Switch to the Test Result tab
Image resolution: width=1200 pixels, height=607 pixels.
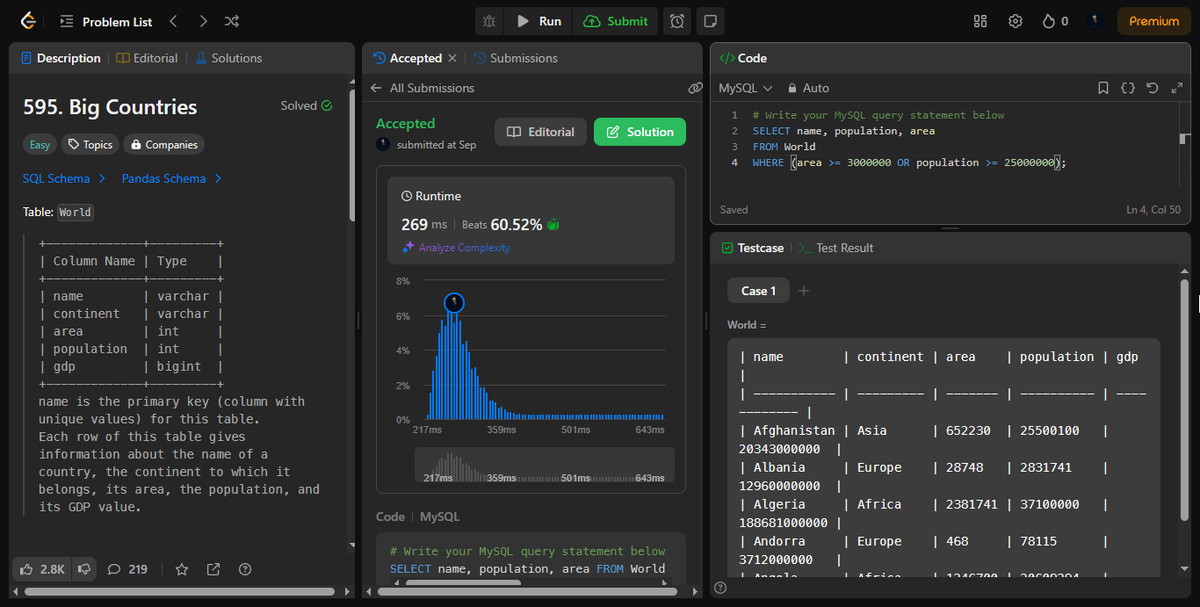click(835, 248)
